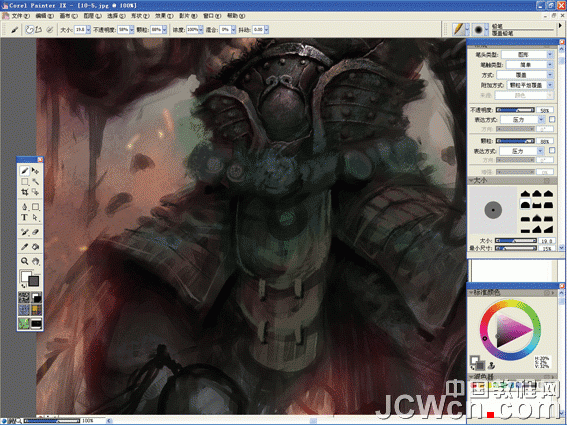Open the opacity 压力 expression dropdown
567x425 pixels.
pos(523,119)
